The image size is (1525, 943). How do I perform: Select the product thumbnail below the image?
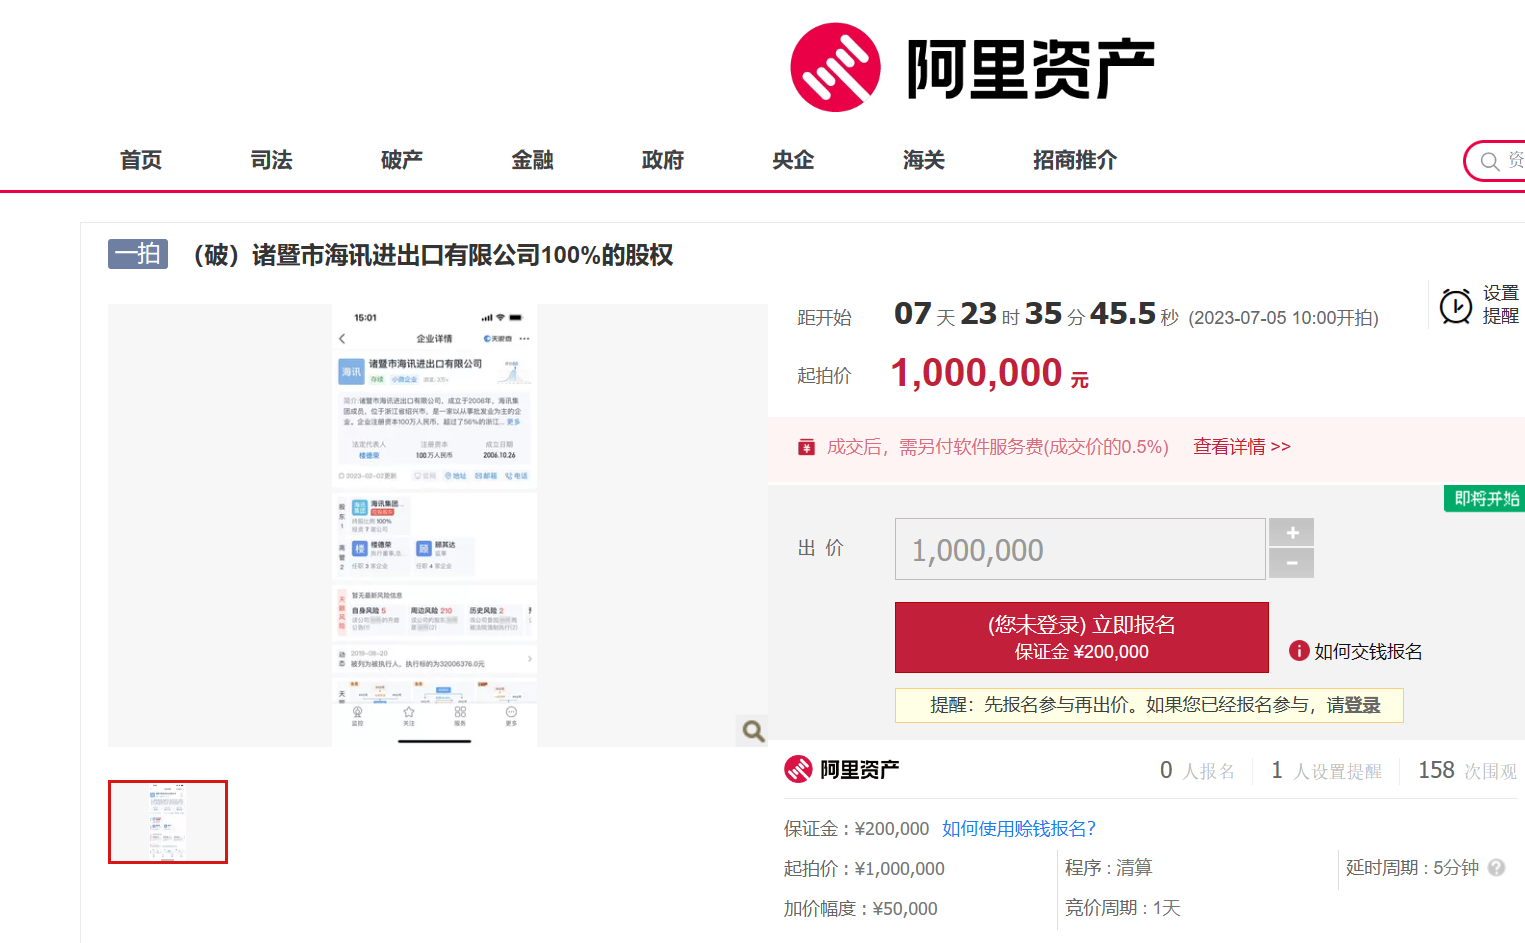coord(167,822)
